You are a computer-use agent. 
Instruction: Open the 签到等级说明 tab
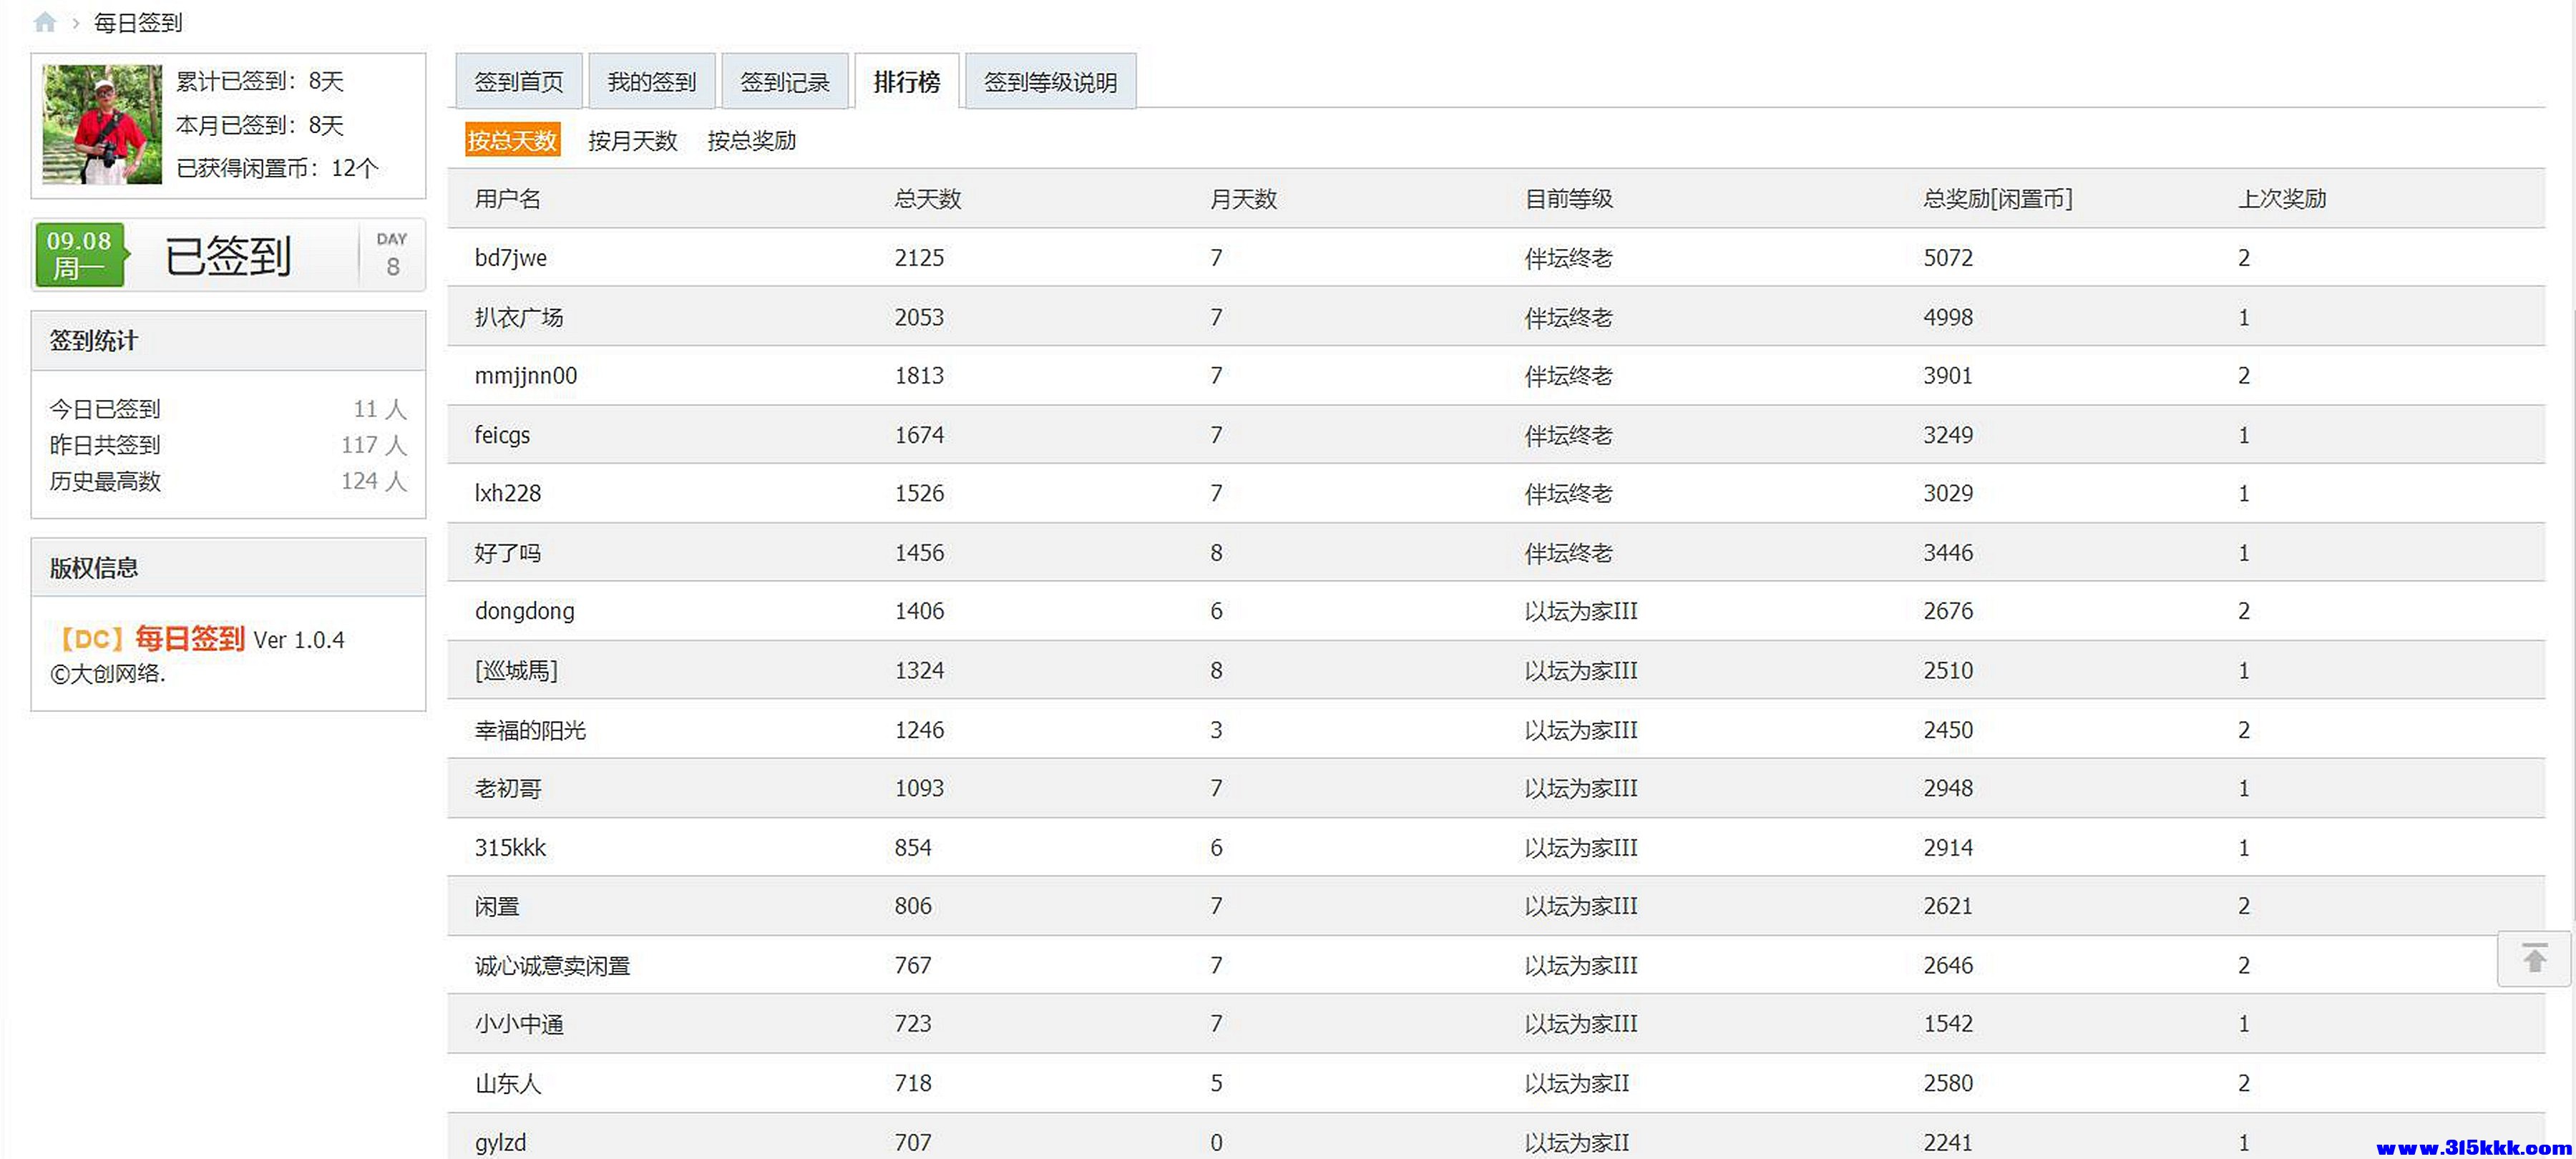1049,82
